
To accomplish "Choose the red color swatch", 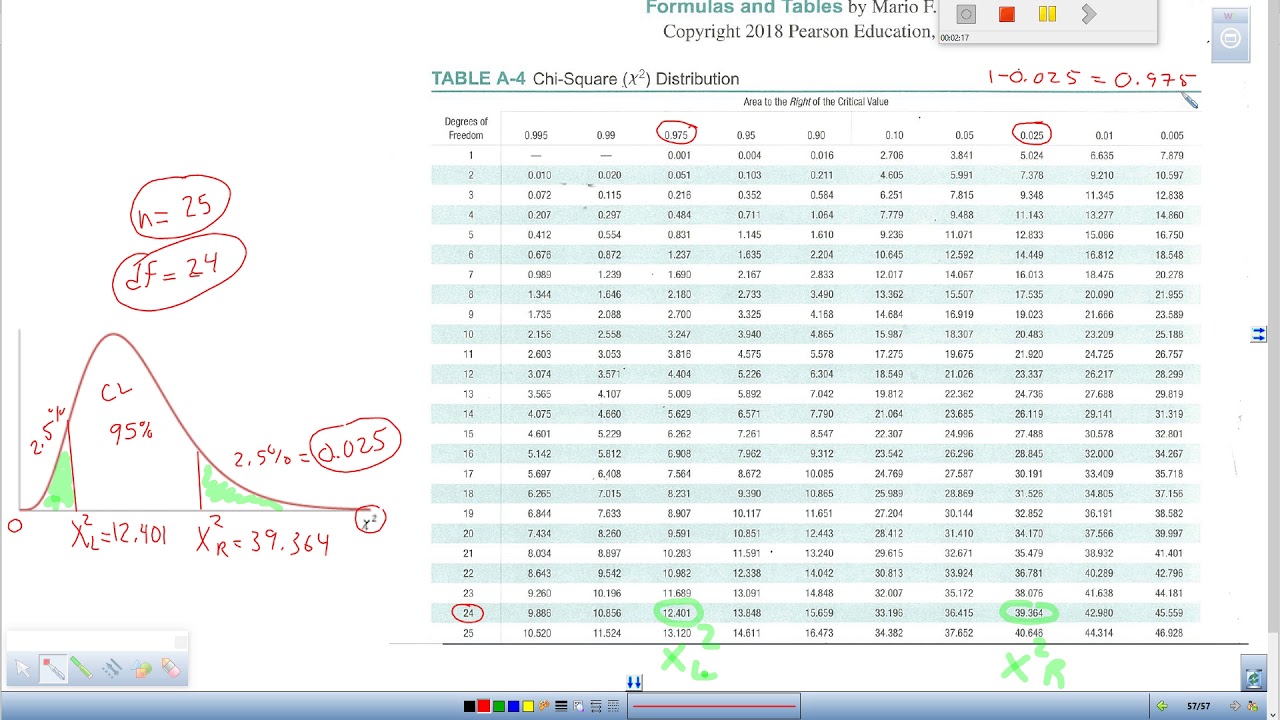I will click(x=484, y=706).
